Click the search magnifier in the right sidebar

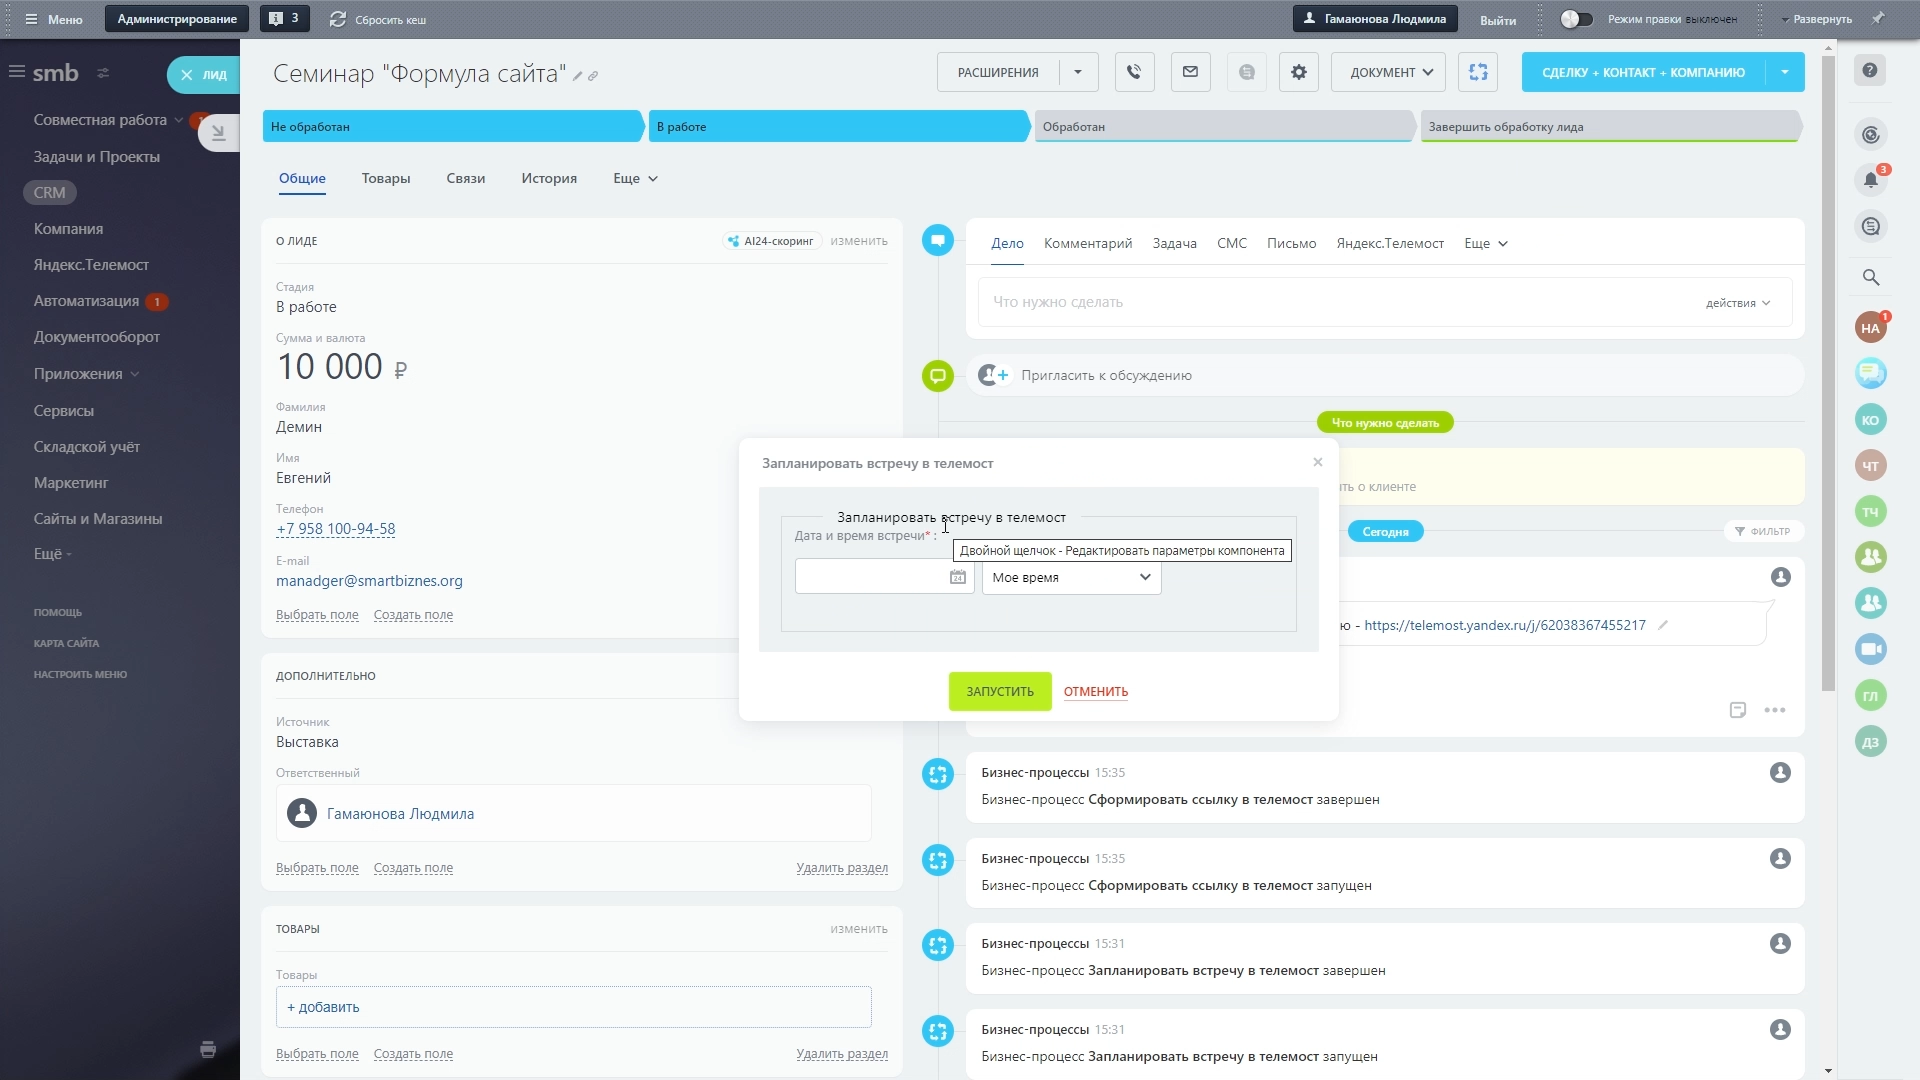tap(1871, 278)
